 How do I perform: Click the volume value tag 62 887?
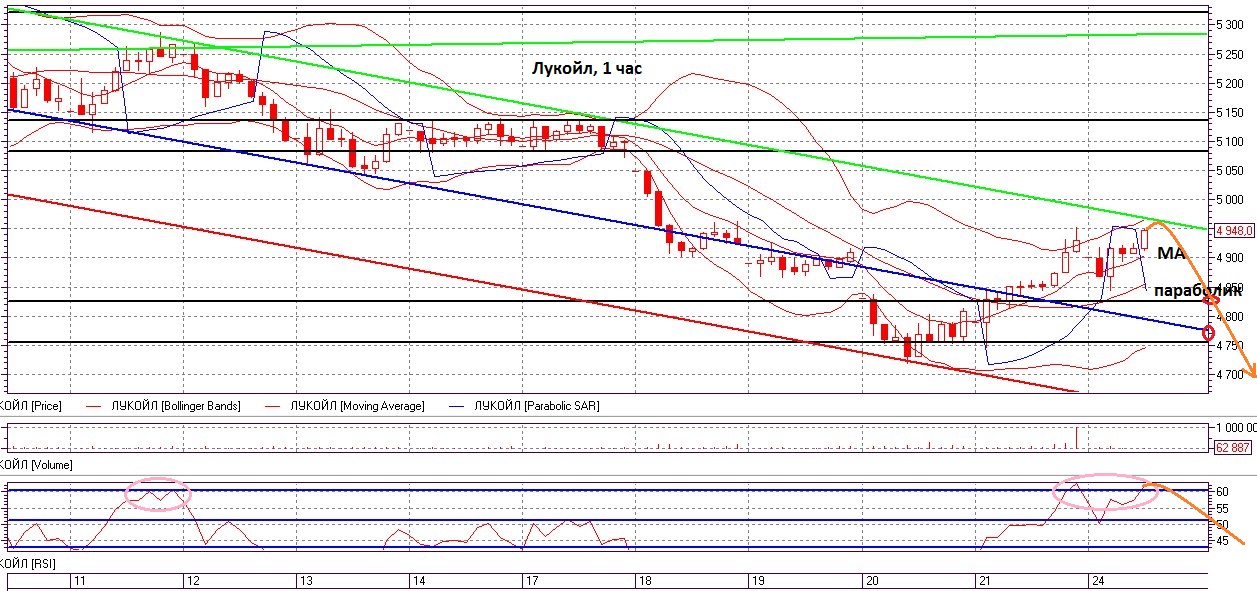point(1235,447)
